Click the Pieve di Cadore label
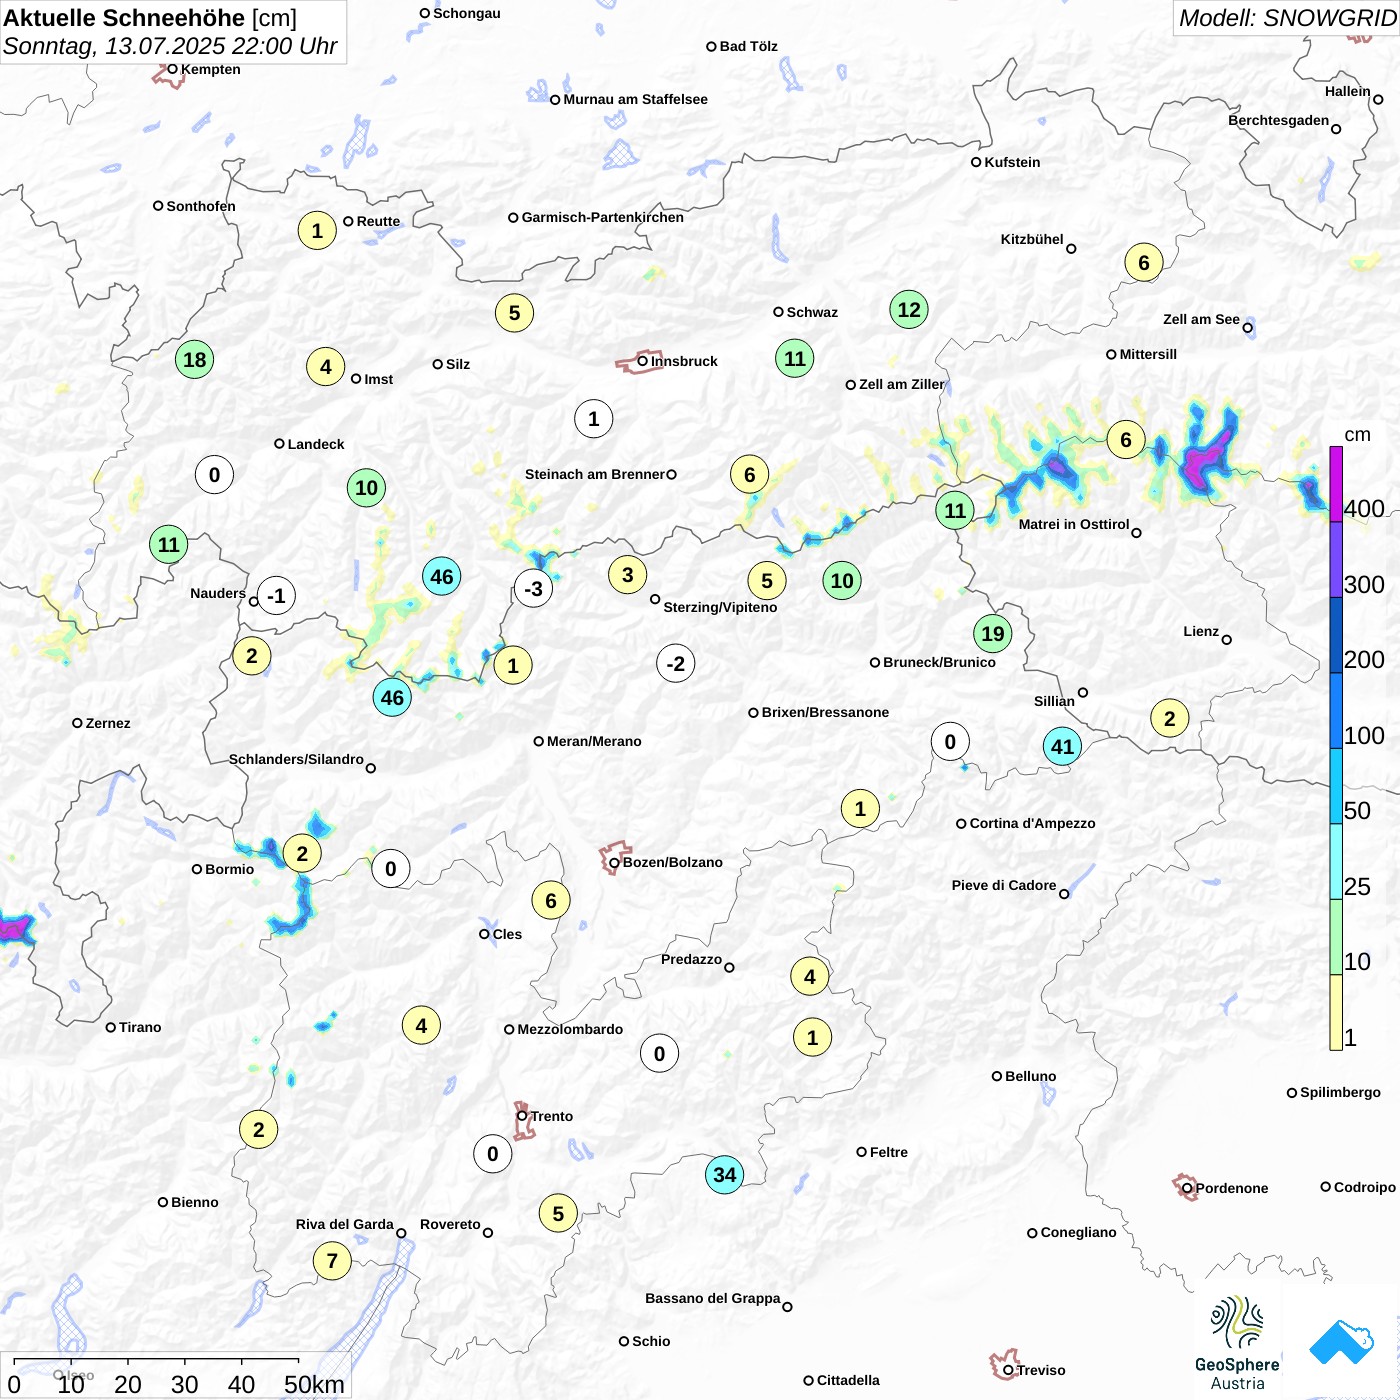The width and height of the screenshot is (1400, 1400). (x=1004, y=885)
